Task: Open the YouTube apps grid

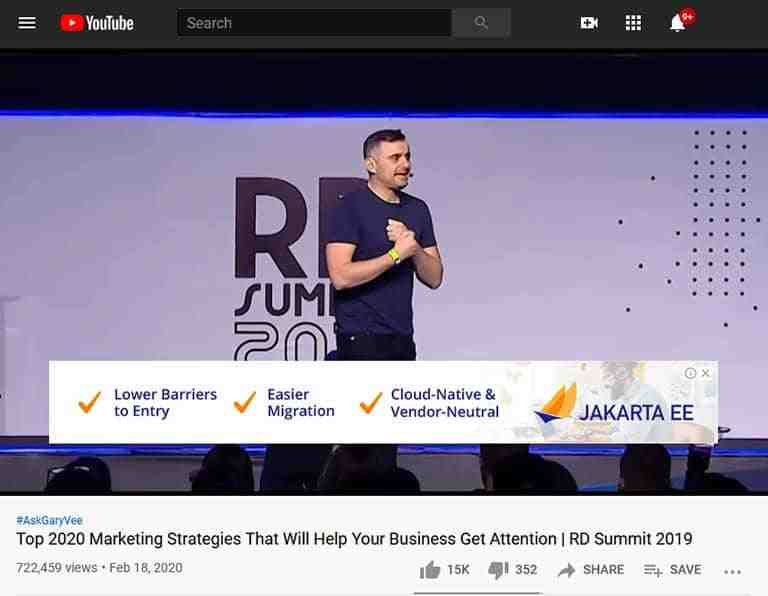Action: (x=633, y=23)
